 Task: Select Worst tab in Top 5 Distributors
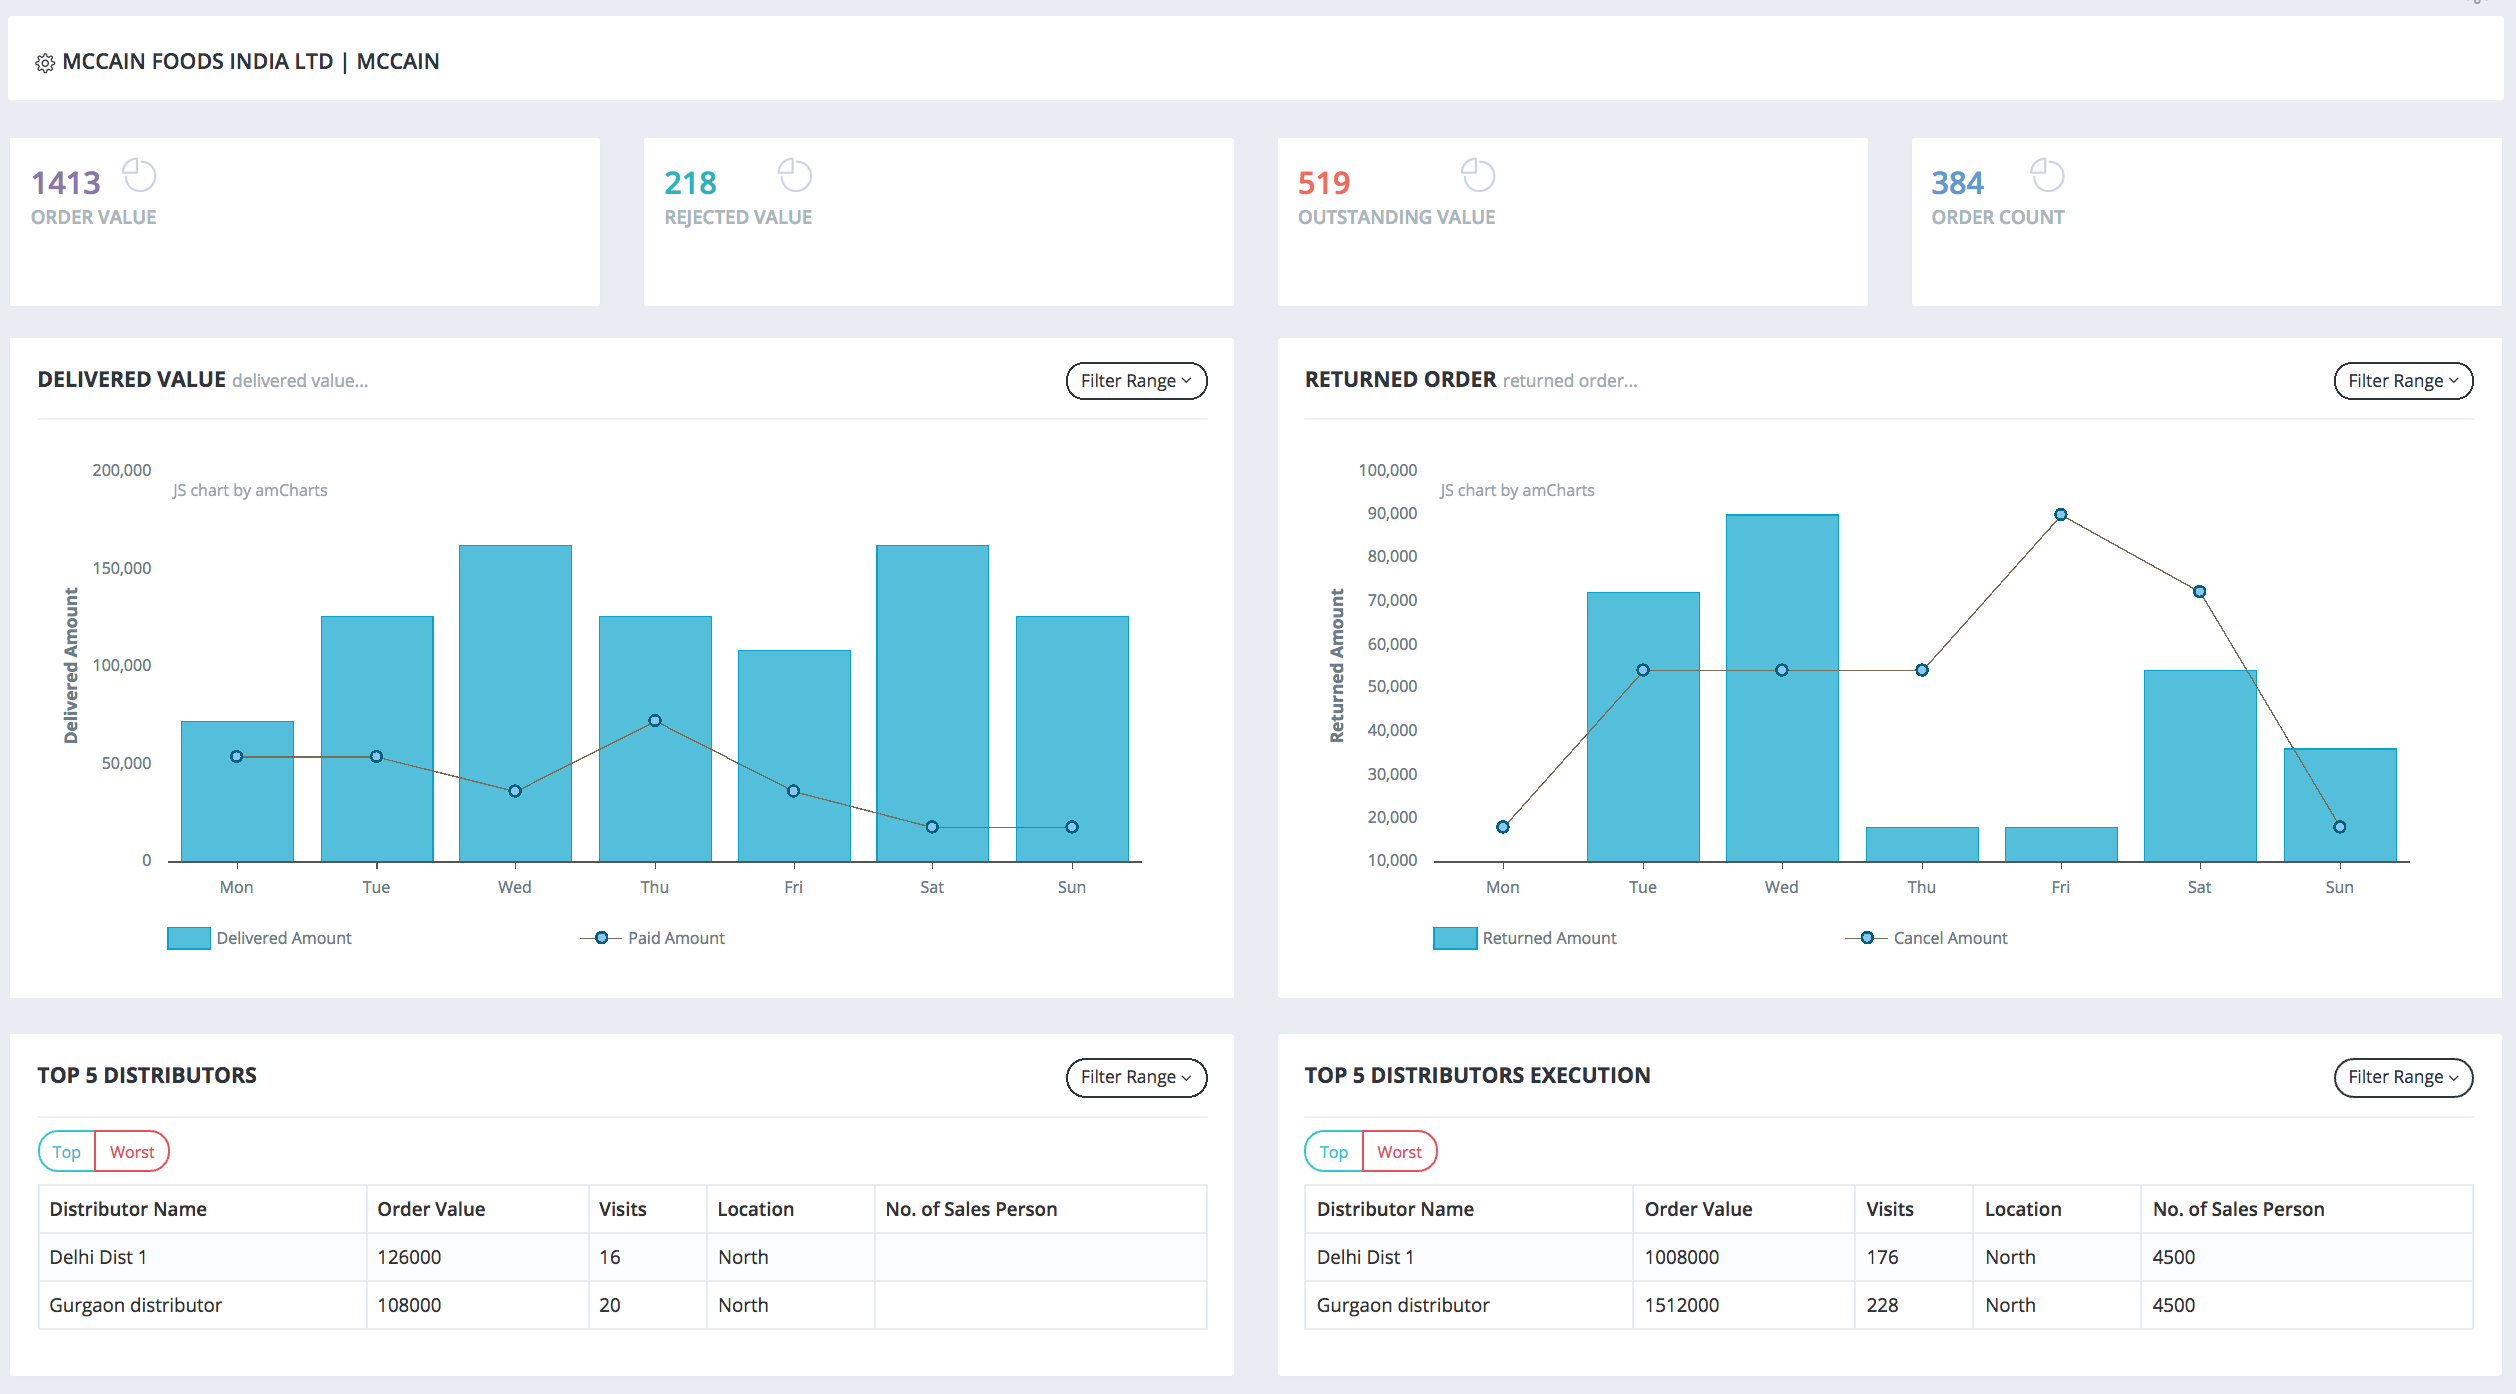click(x=132, y=1151)
